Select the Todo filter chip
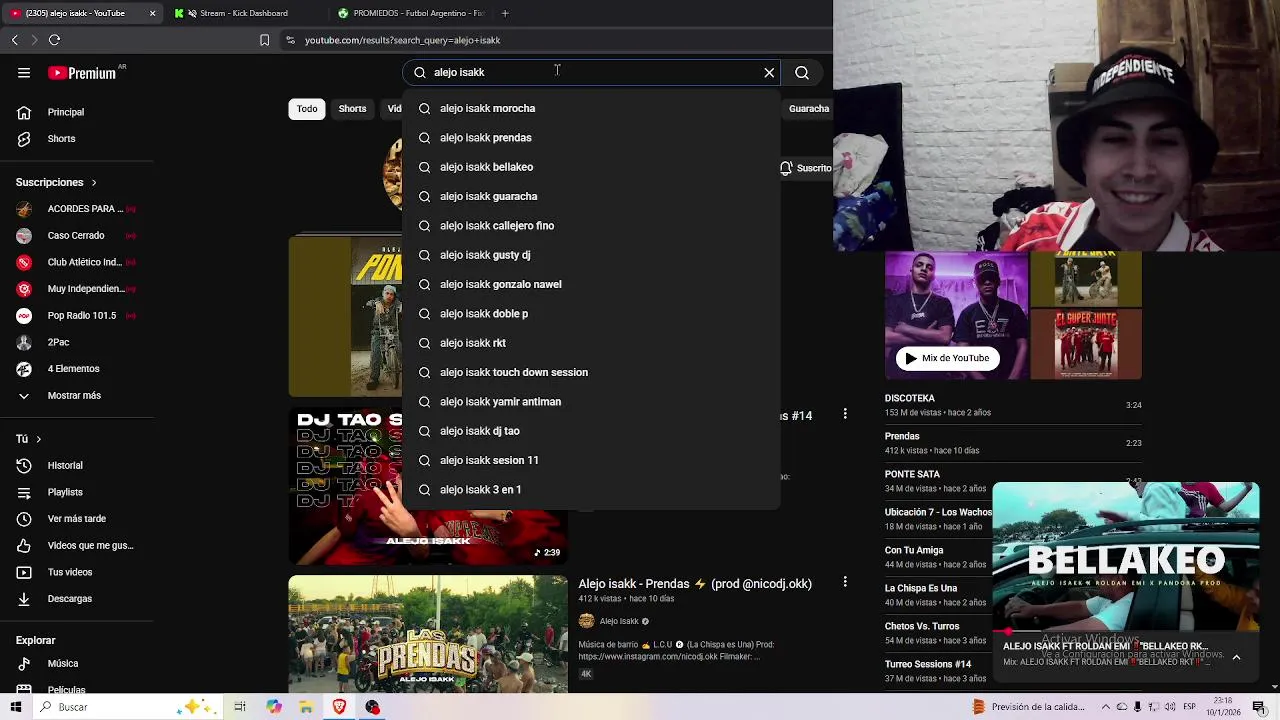 pyautogui.click(x=307, y=109)
